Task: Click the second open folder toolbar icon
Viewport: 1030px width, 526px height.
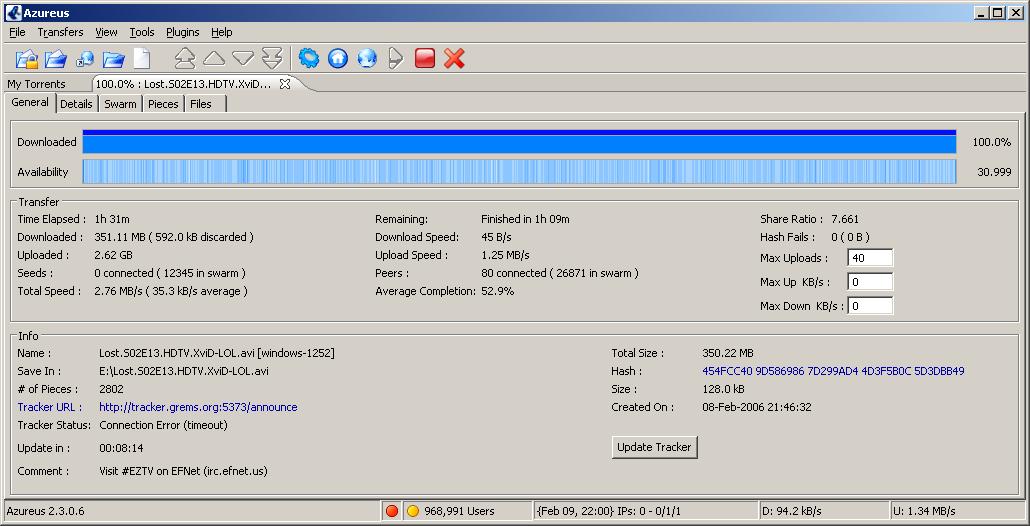Action: (56, 58)
